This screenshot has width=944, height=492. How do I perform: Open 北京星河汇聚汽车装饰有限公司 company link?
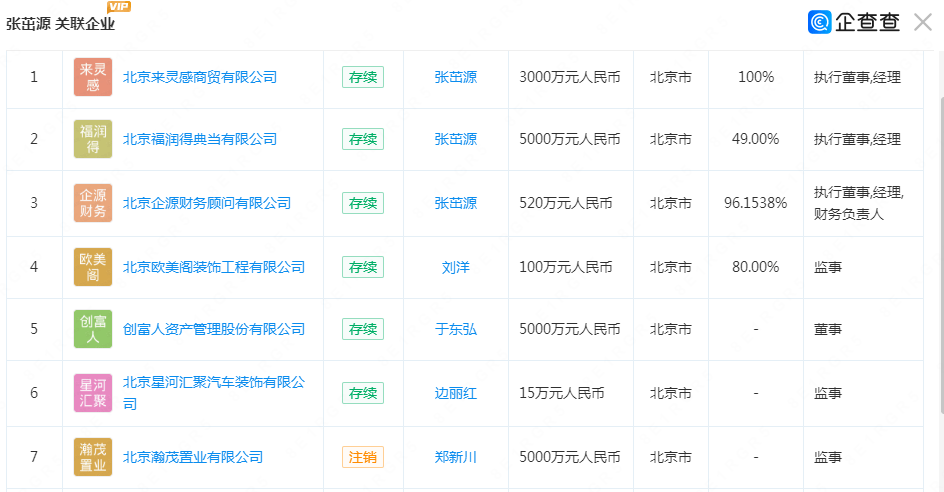pos(214,393)
